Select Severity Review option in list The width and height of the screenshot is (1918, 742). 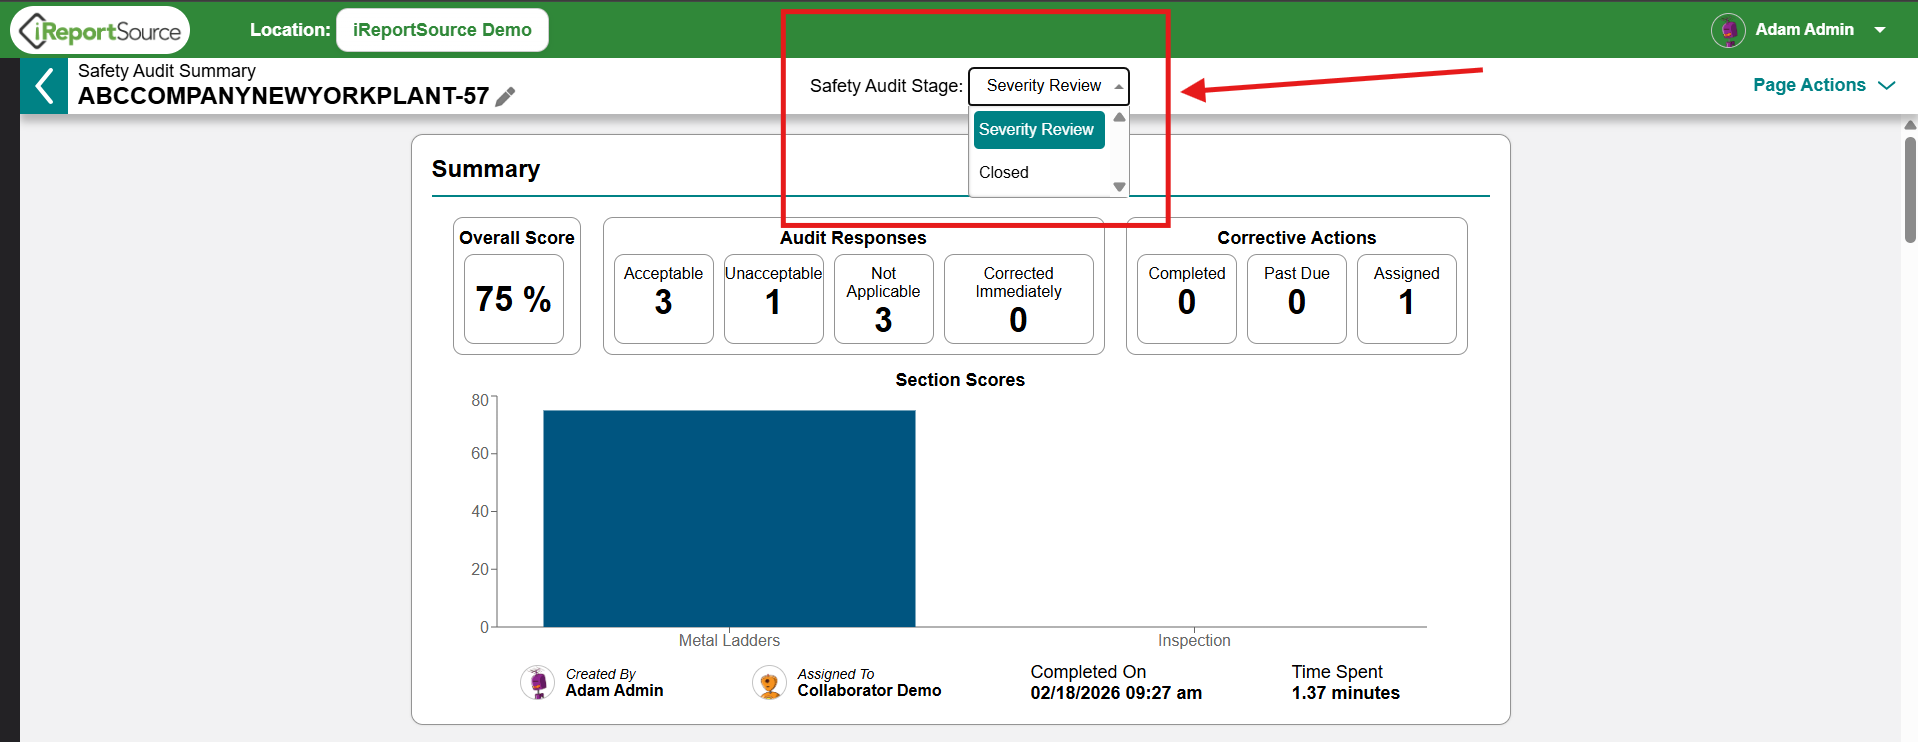pos(1038,130)
